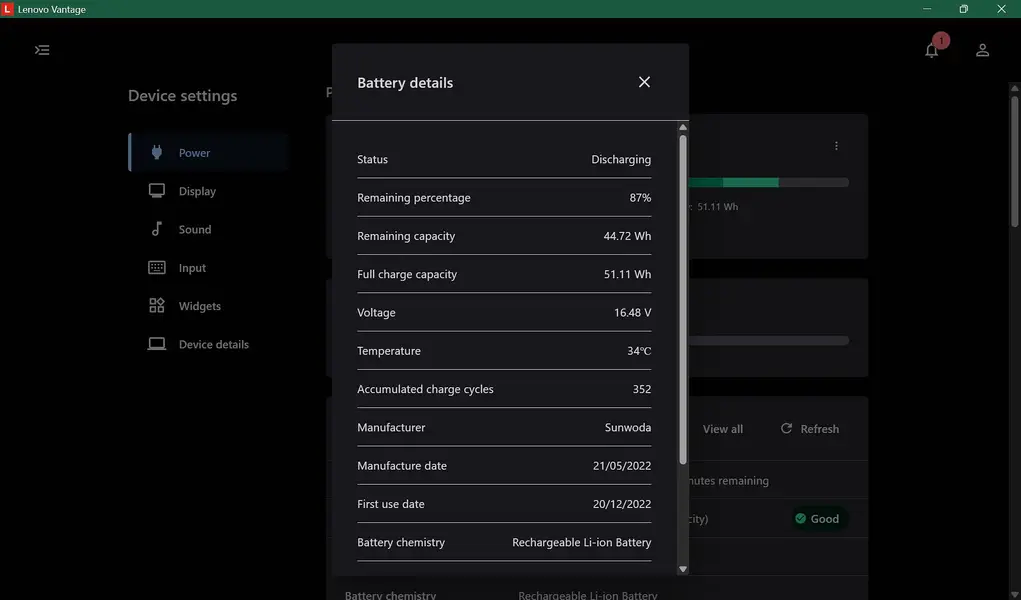1021x600 pixels.
Task: Click the green battery level bar
Action: point(733,182)
